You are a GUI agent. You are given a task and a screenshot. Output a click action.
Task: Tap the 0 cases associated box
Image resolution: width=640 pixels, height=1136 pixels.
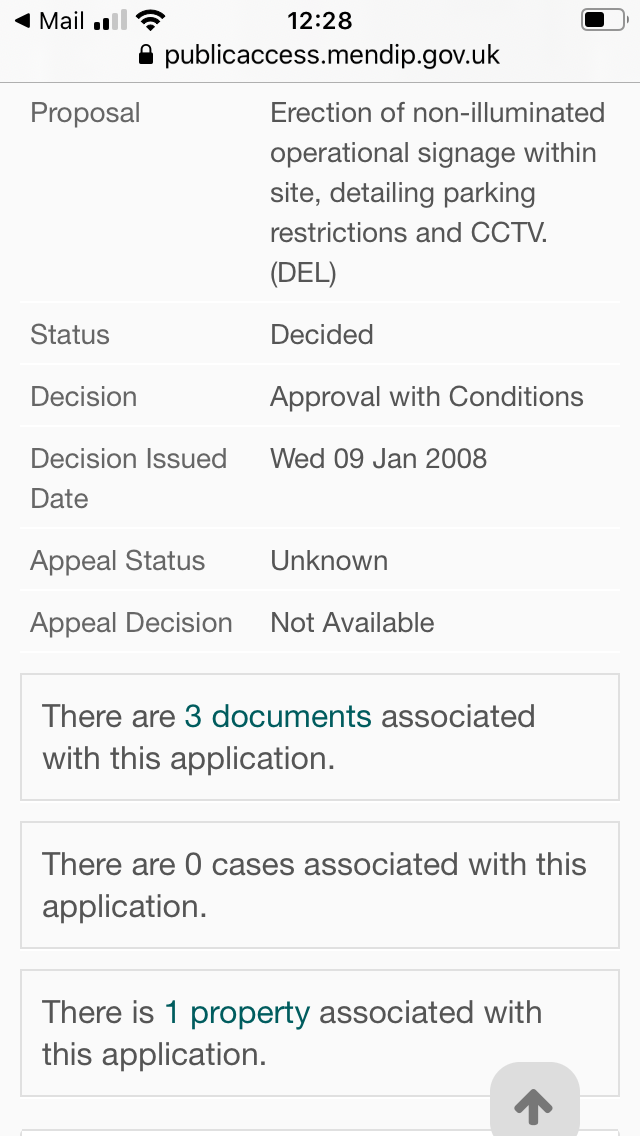click(320, 885)
